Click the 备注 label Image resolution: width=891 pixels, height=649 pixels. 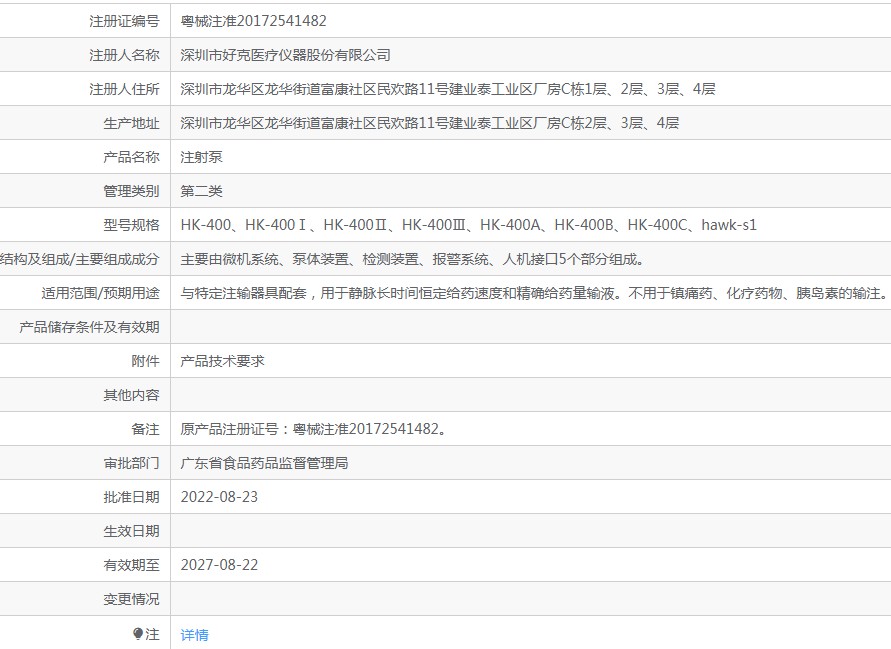[145, 429]
